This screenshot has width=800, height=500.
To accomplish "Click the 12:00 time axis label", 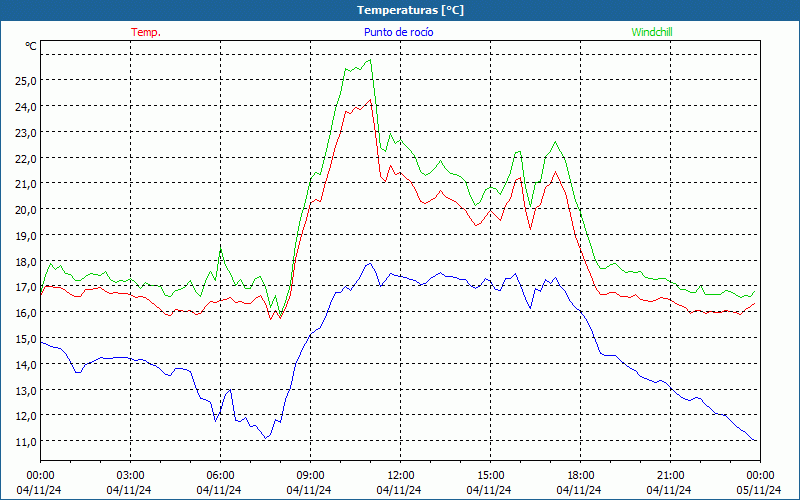I will (401, 475).
